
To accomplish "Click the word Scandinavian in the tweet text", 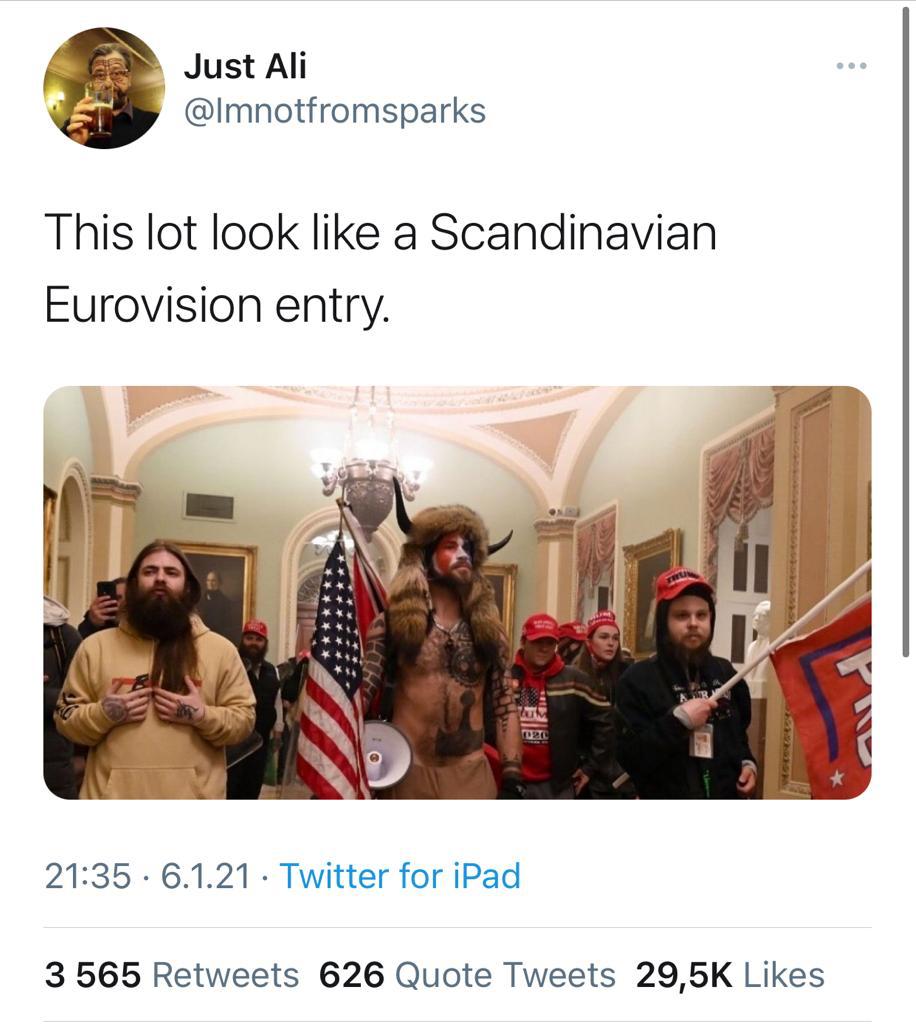I will pyautogui.click(x=573, y=232).
